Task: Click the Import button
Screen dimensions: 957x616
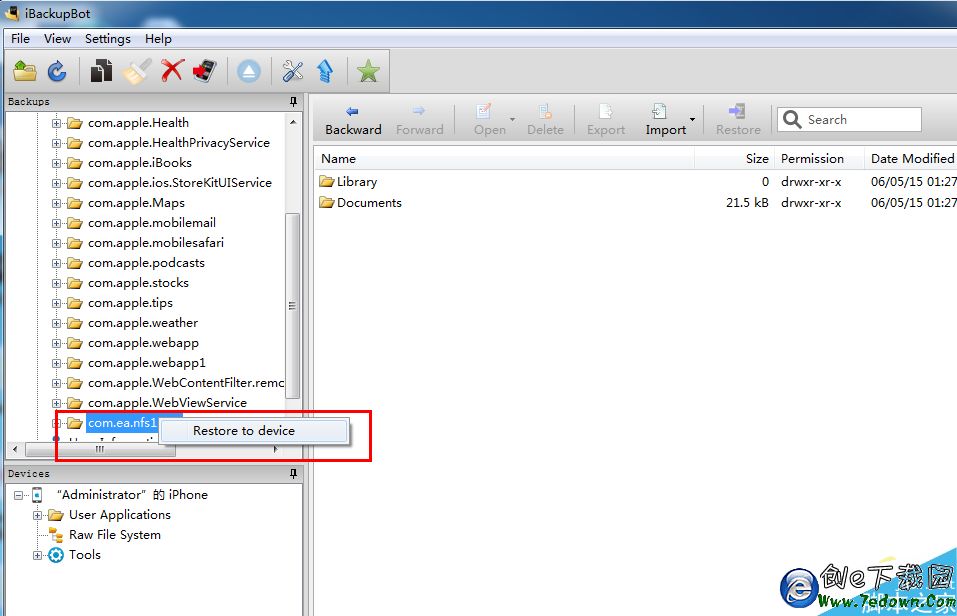Action: 665,120
